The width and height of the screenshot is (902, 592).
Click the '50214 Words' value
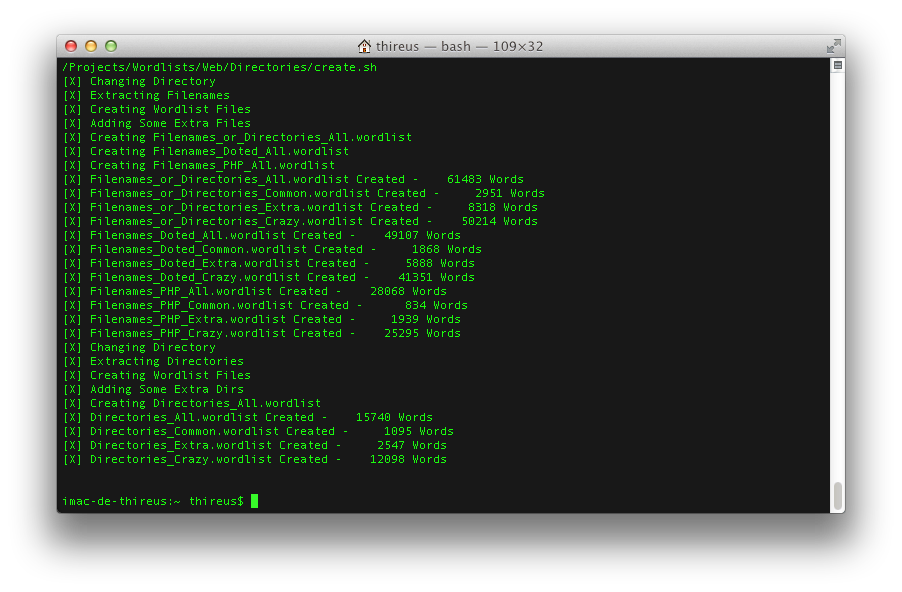499,221
